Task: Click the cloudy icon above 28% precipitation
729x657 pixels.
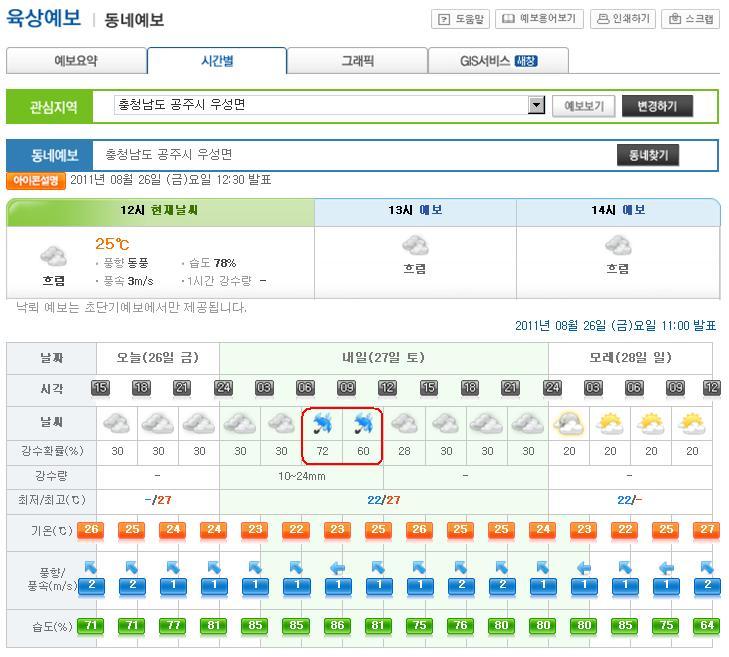Action: pyautogui.click(x=404, y=424)
